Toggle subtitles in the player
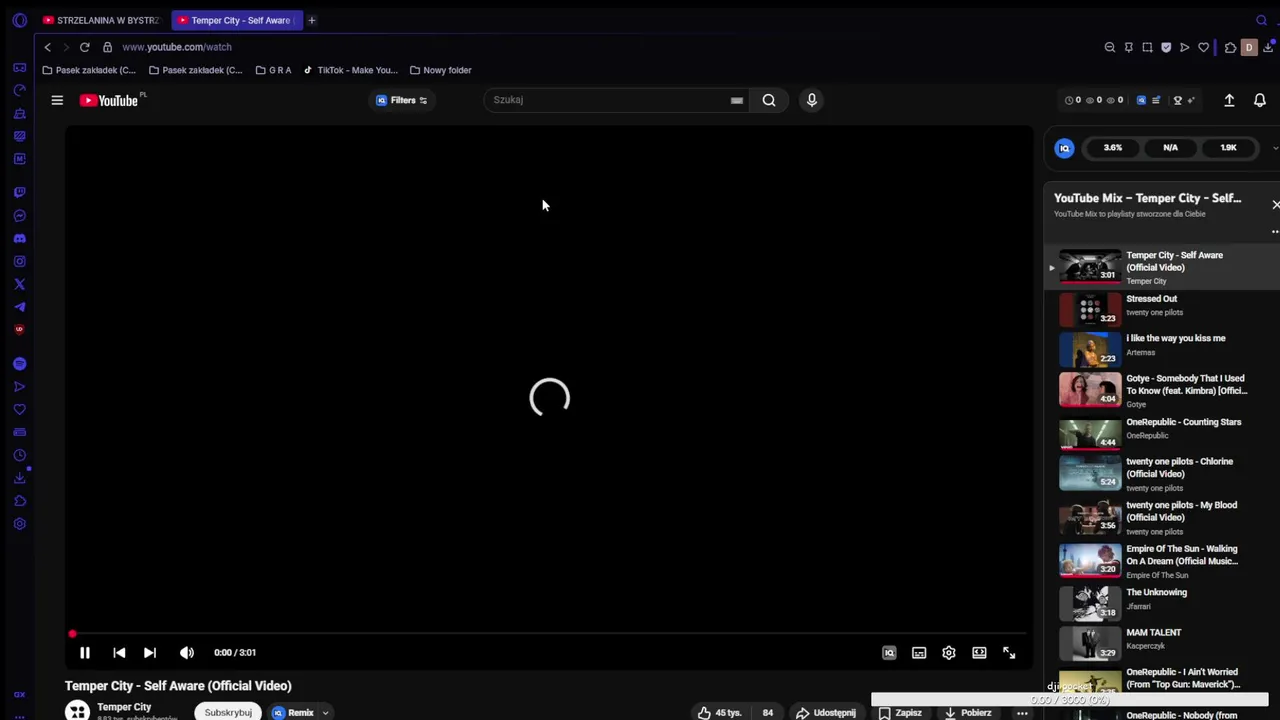The width and height of the screenshot is (1280, 720). coord(919,653)
